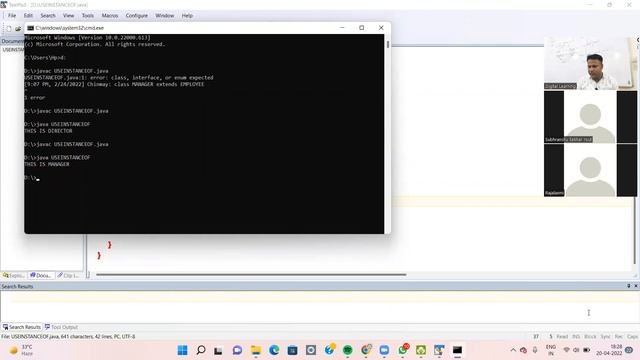Click the Rajalaxmi participant tile
Screen dimensions: 640x360
click(590, 170)
